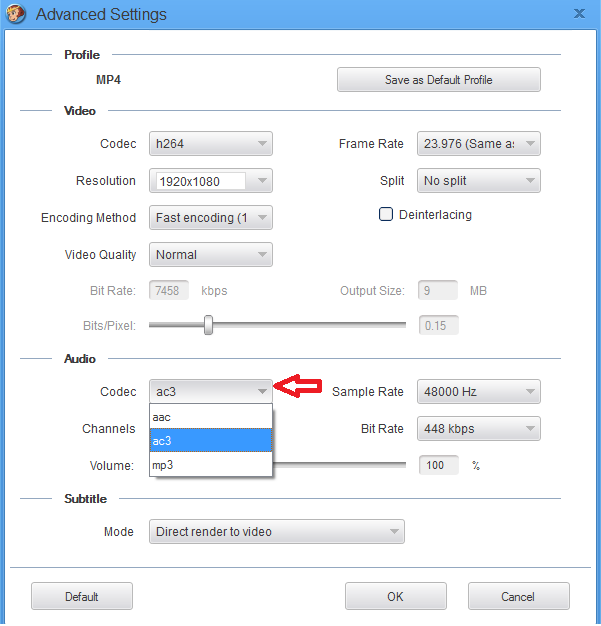This screenshot has width=601, height=626.
Task: Confirm settings with the OK button
Action: coord(396,596)
